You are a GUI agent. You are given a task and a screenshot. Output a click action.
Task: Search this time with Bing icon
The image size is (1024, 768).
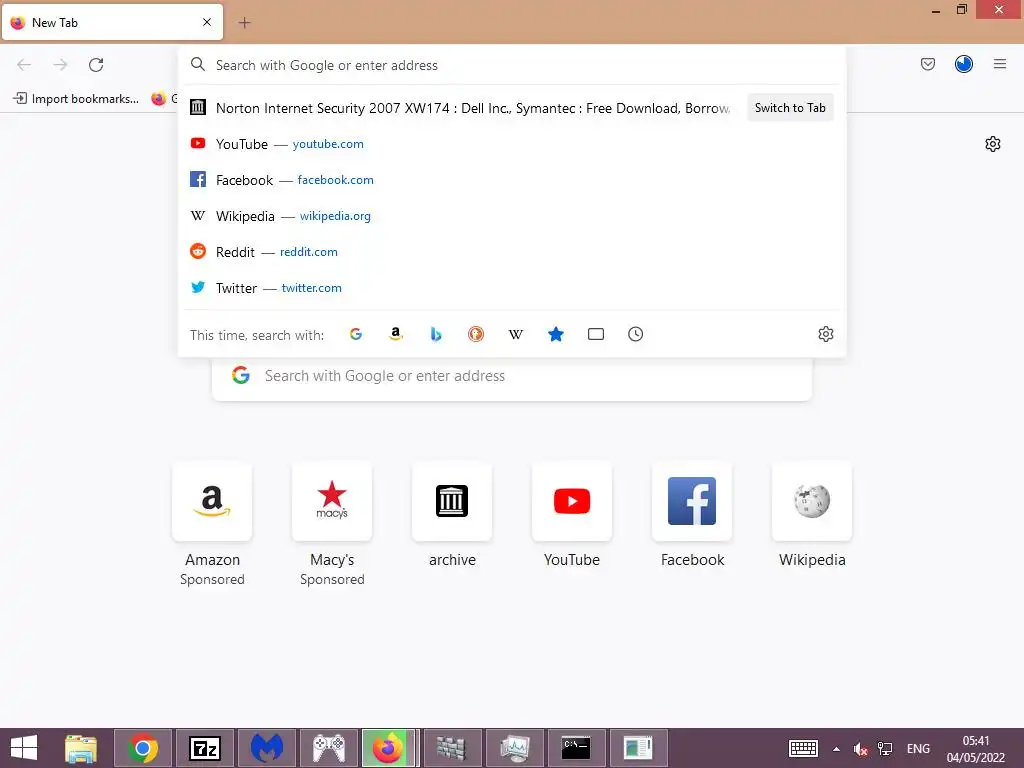coord(436,334)
